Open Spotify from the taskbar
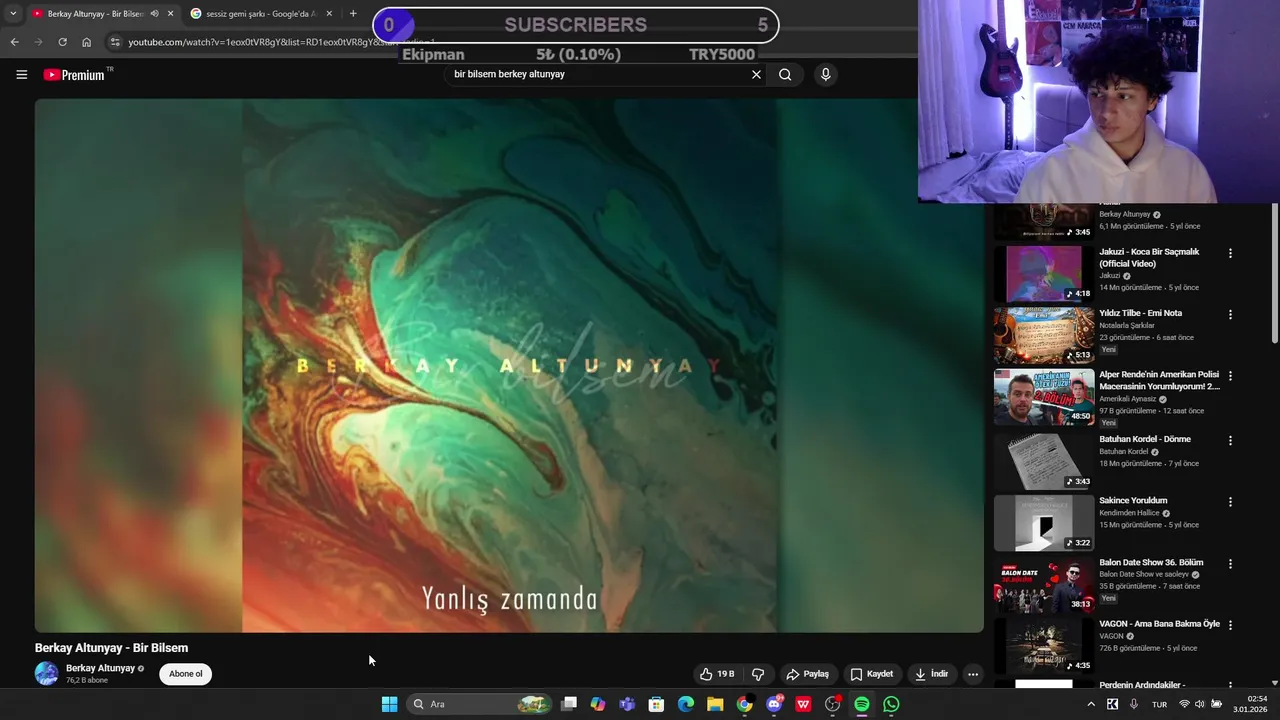 [862, 704]
